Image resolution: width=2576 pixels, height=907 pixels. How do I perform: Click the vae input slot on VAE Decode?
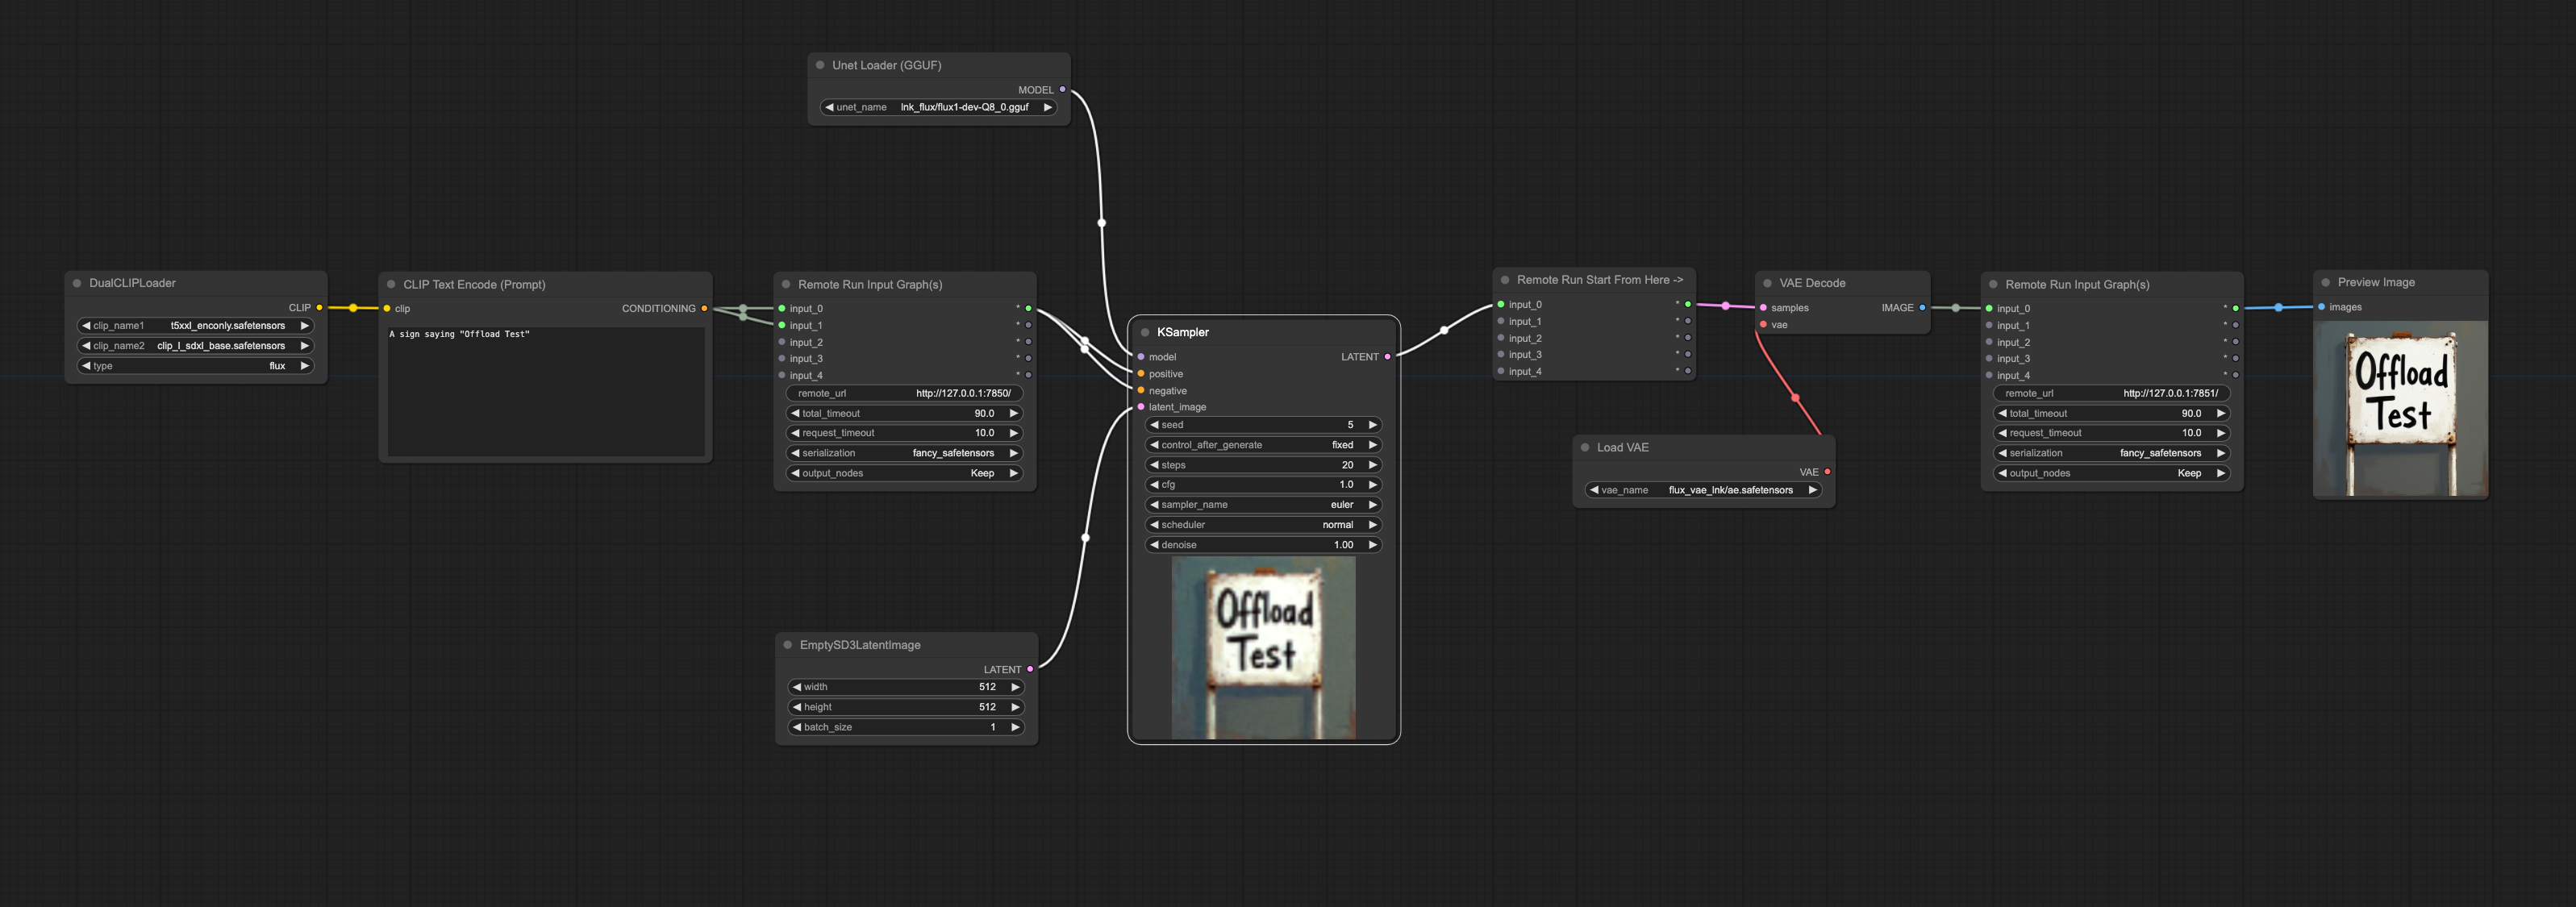point(1763,324)
